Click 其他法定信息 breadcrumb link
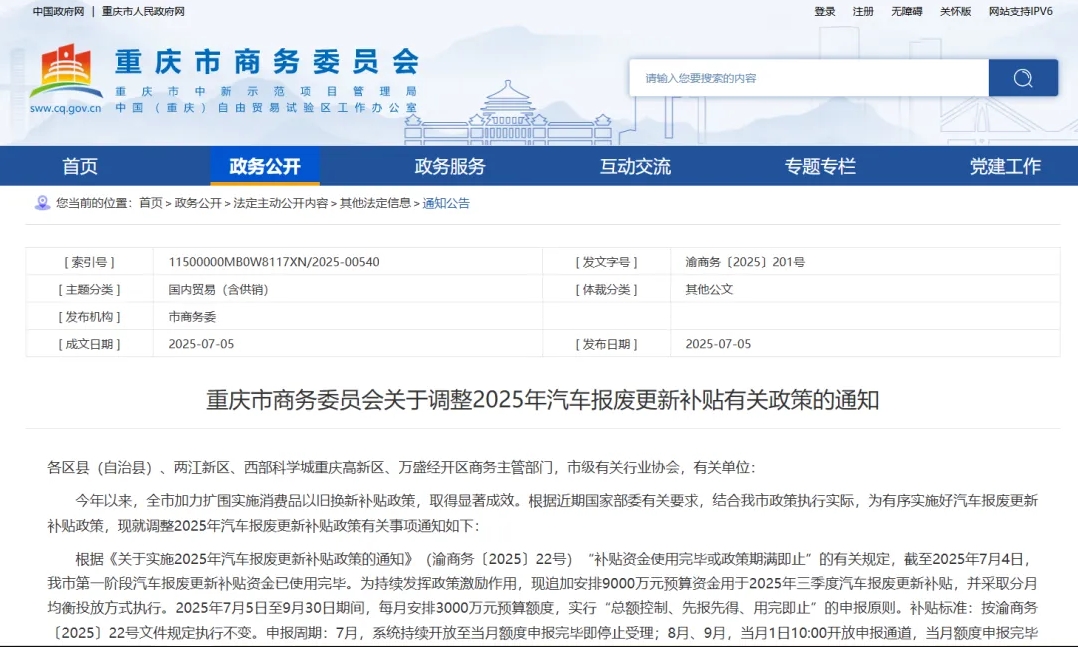This screenshot has height=647, width=1078. click(x=375, y=203)
